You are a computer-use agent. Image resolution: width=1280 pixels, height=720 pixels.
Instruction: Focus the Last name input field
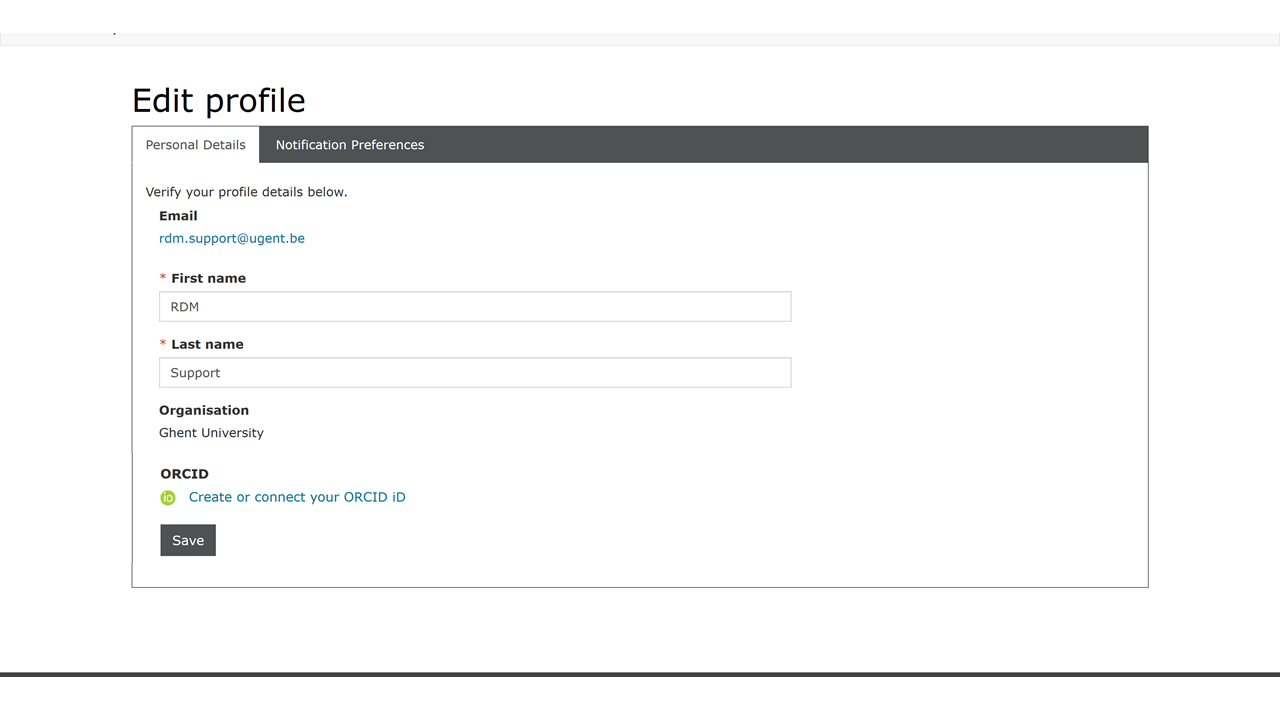[x=475, y=373]
